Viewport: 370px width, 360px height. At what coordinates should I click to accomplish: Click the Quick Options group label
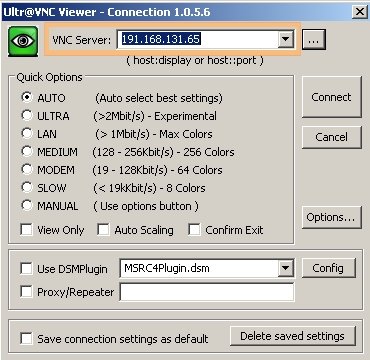(x=49, y=77)
